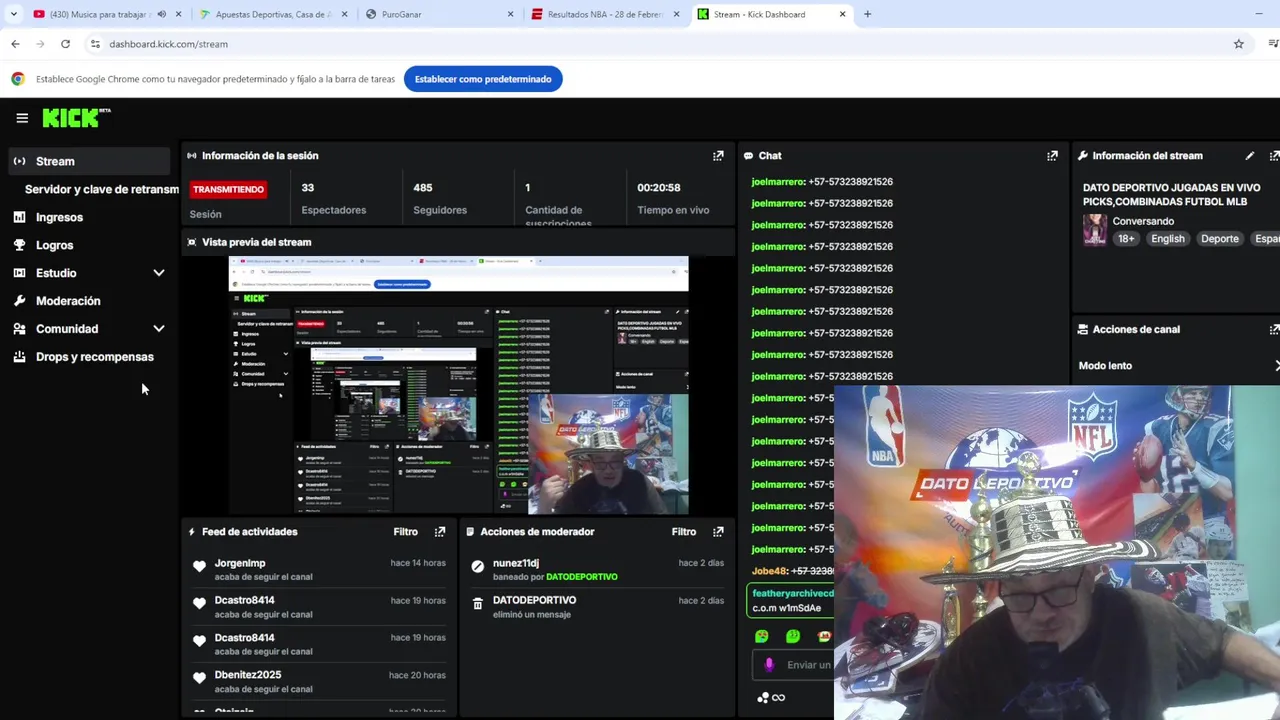Screen dimensions: 1280x720
Task: Switch to the Resultados NBA browser tab
Action: click(605, 14)
